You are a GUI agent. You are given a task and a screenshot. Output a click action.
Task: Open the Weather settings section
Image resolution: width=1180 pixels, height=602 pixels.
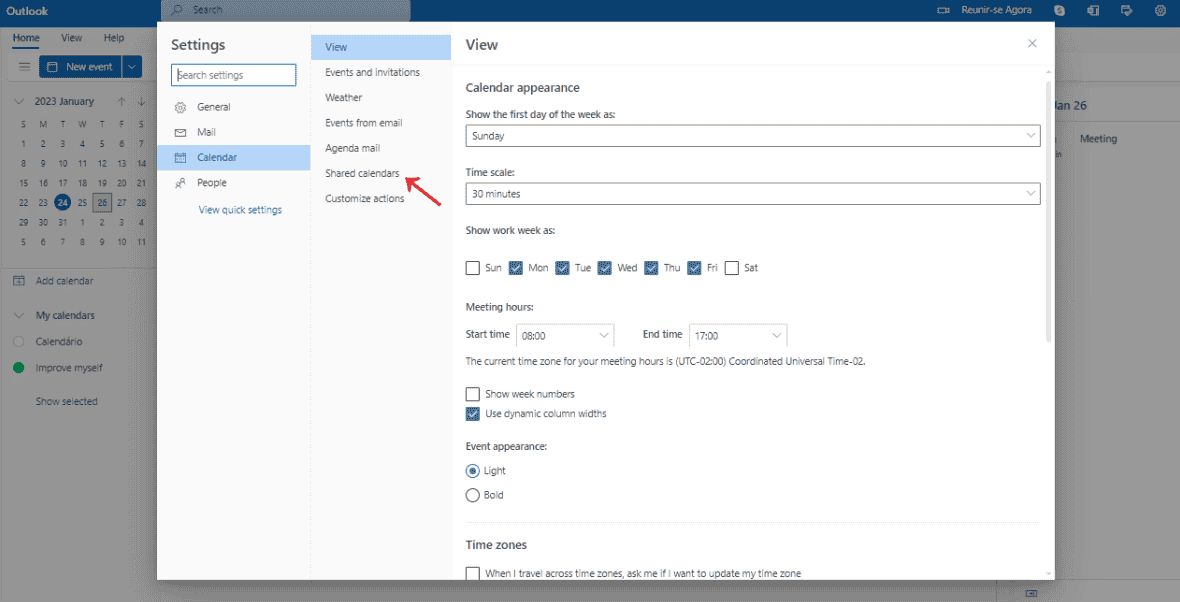point(343,97)
